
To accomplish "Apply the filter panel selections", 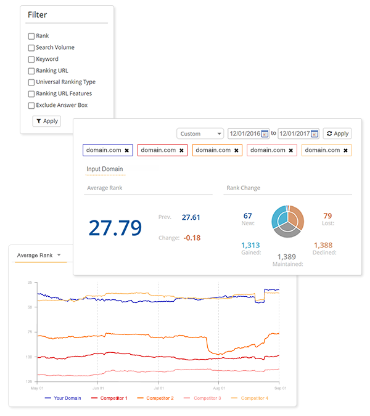I will [47, 121].
